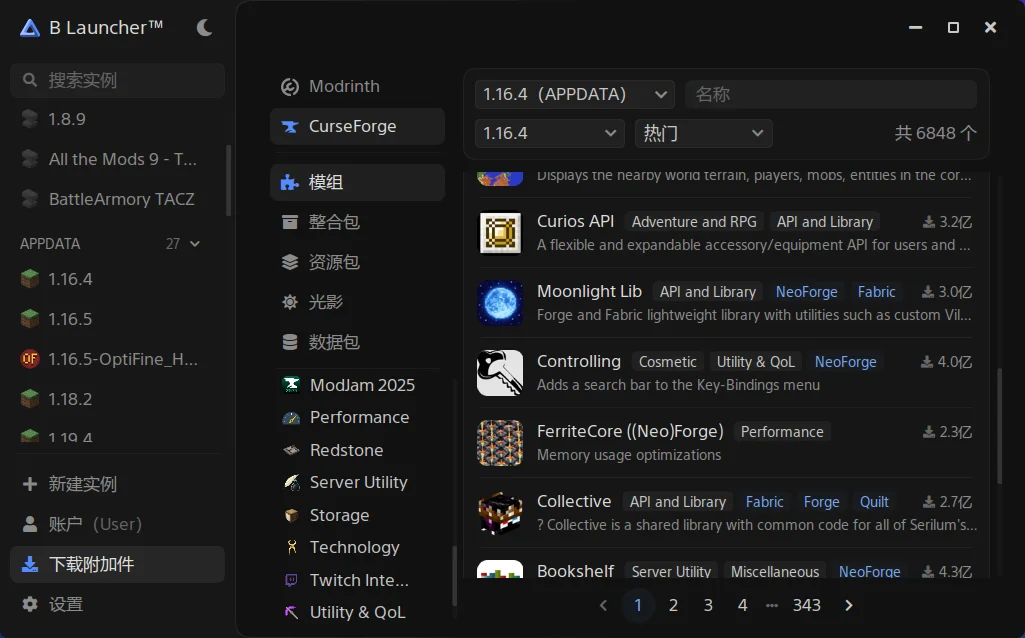
Task: Click the search instances field
Action: [x=118, y=80]
